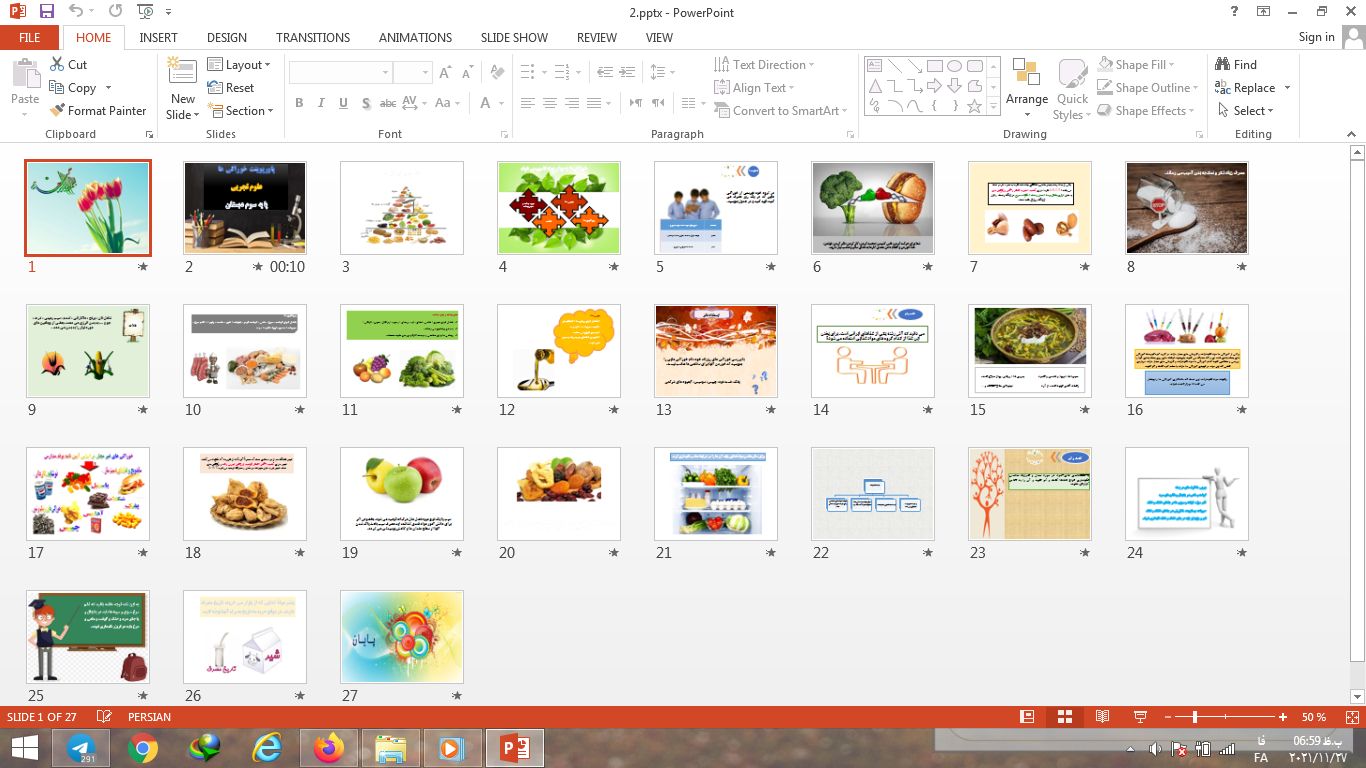Click the Find button
Image resolution: width=1366 pixels, height=768 pixels.
1236,65
